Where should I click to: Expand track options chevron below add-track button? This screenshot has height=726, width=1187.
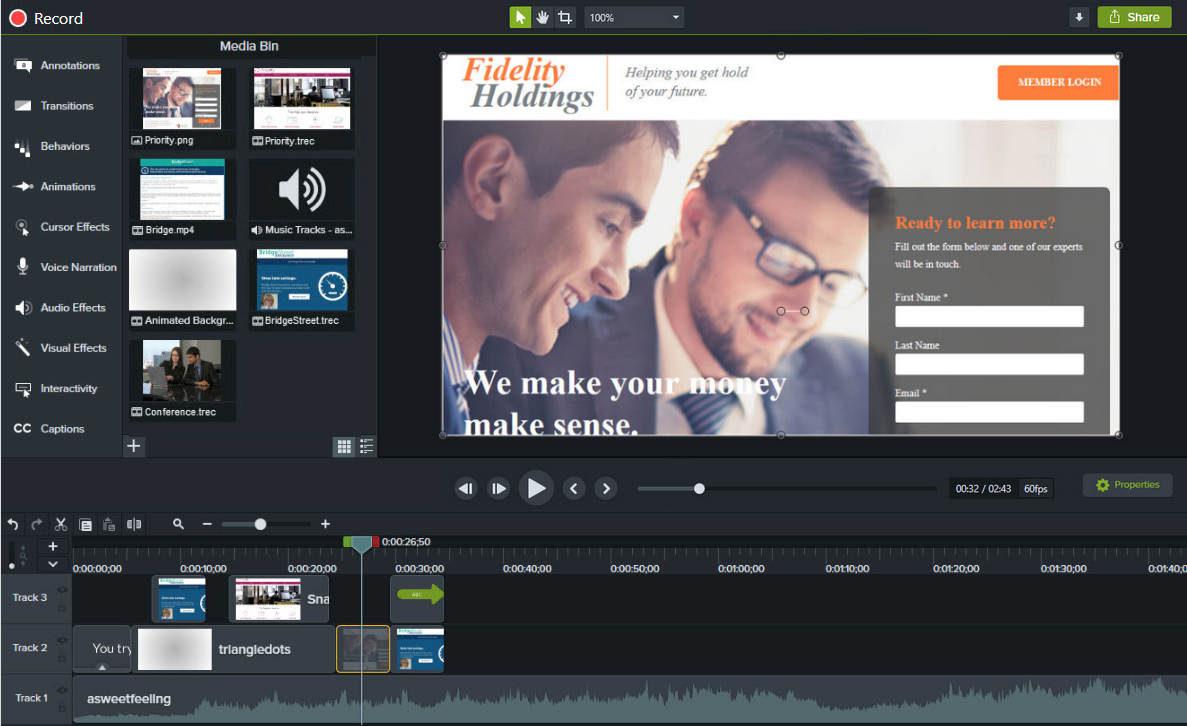53,564
